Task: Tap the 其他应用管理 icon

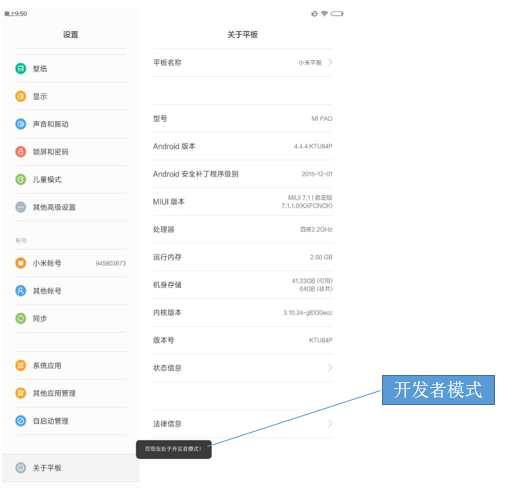Action: click(x=21, y=393)
